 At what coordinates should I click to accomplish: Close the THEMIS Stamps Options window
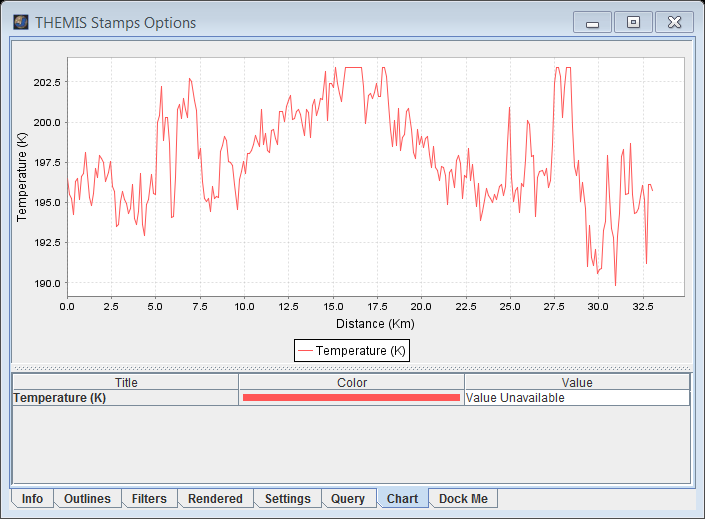[x=675, y=22]
